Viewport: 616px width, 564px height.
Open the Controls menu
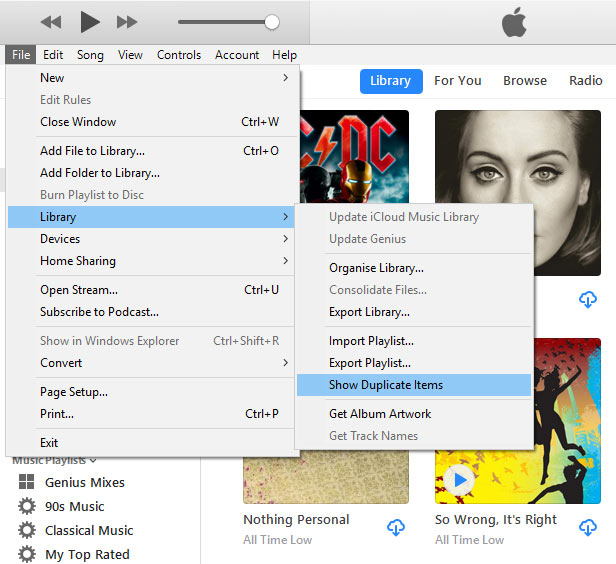(179, 55)
